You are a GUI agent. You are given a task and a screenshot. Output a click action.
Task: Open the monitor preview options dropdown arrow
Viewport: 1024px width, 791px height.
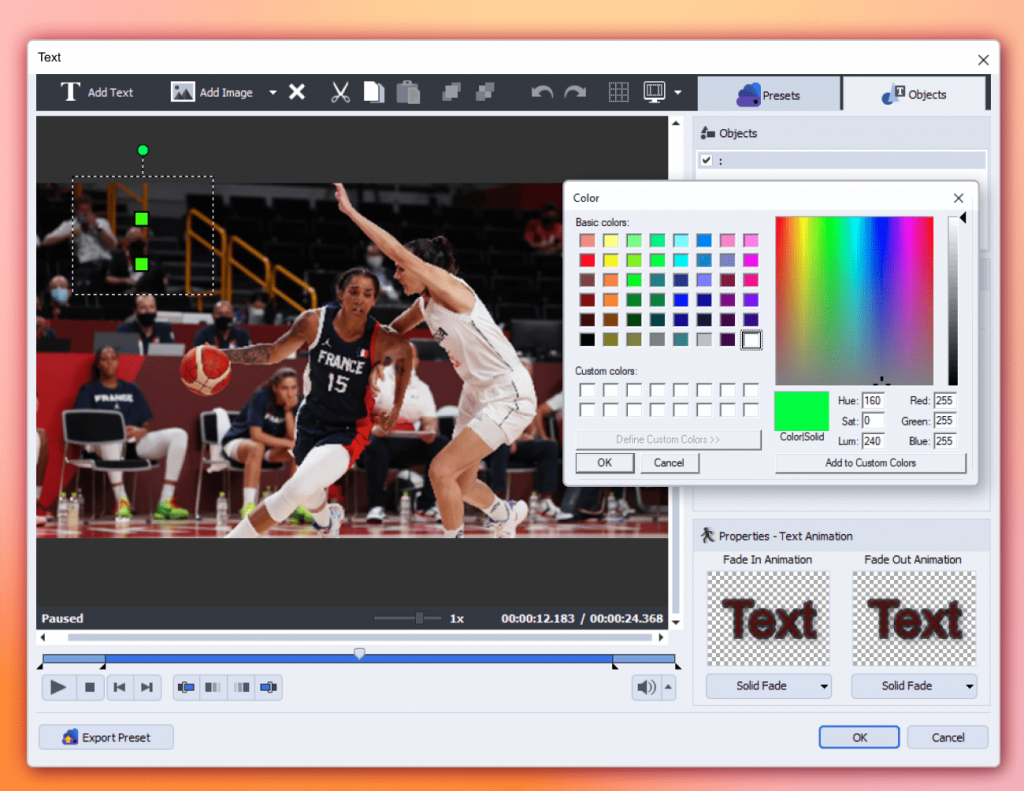pyautogui.click(x=678, y=93)
